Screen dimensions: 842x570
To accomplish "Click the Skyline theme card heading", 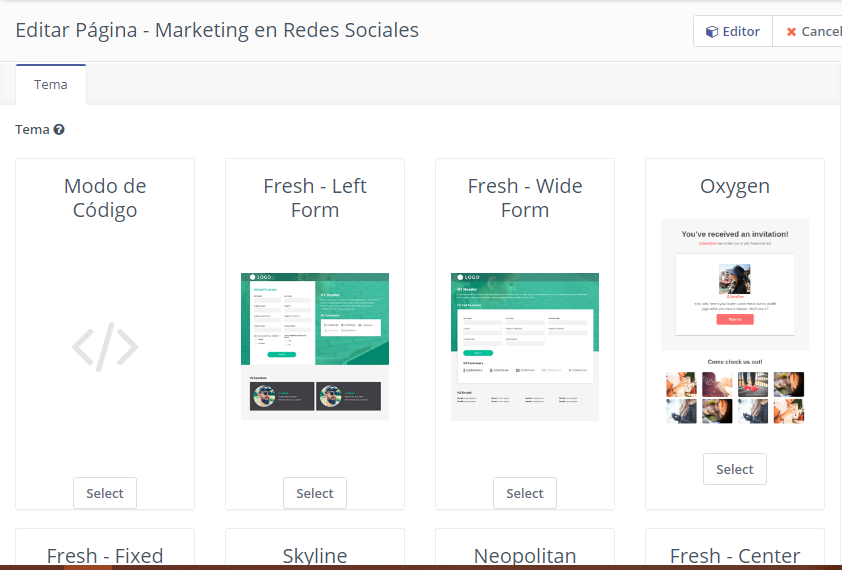I will click(315, 556).
